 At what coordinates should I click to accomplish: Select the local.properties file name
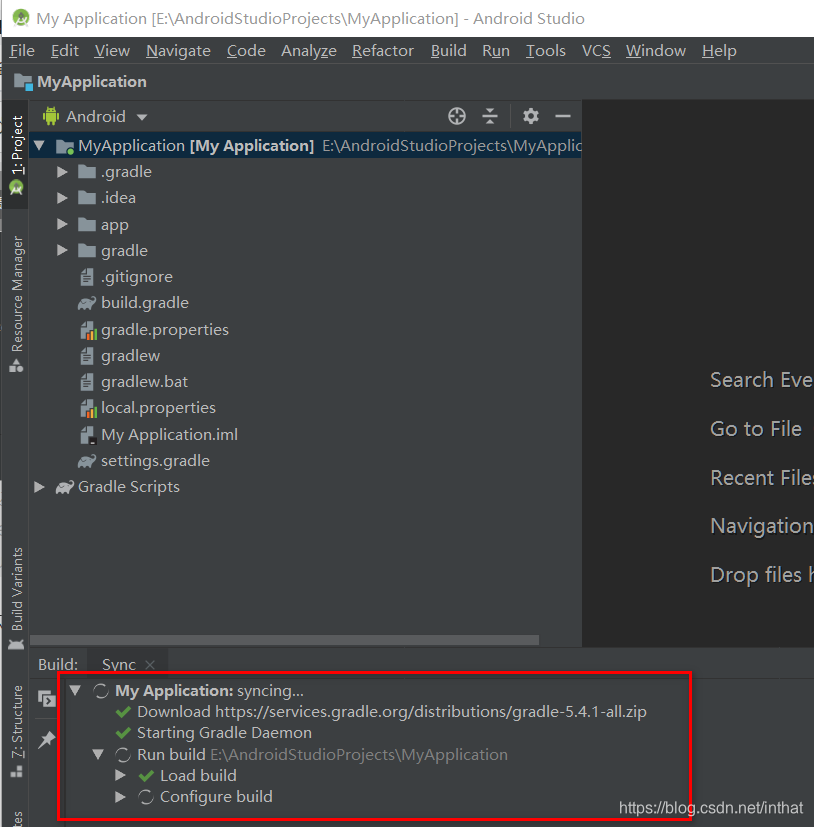[x=158, y=408]
